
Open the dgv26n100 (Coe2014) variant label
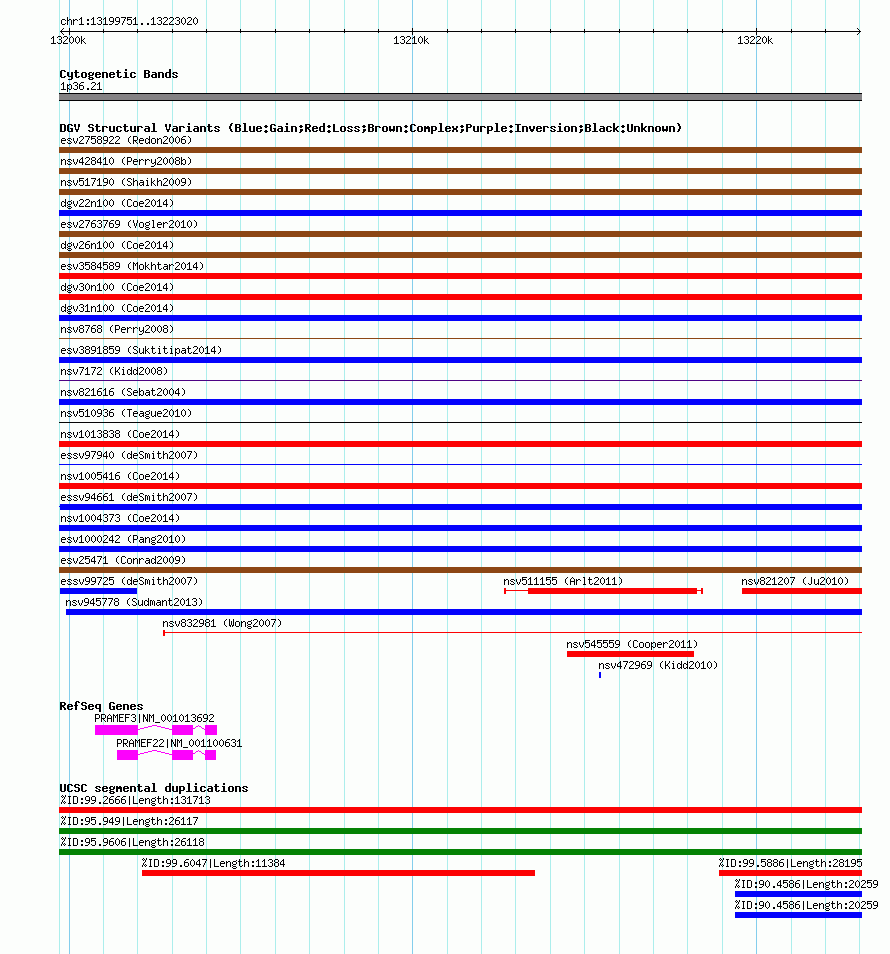tap(117, 245)
